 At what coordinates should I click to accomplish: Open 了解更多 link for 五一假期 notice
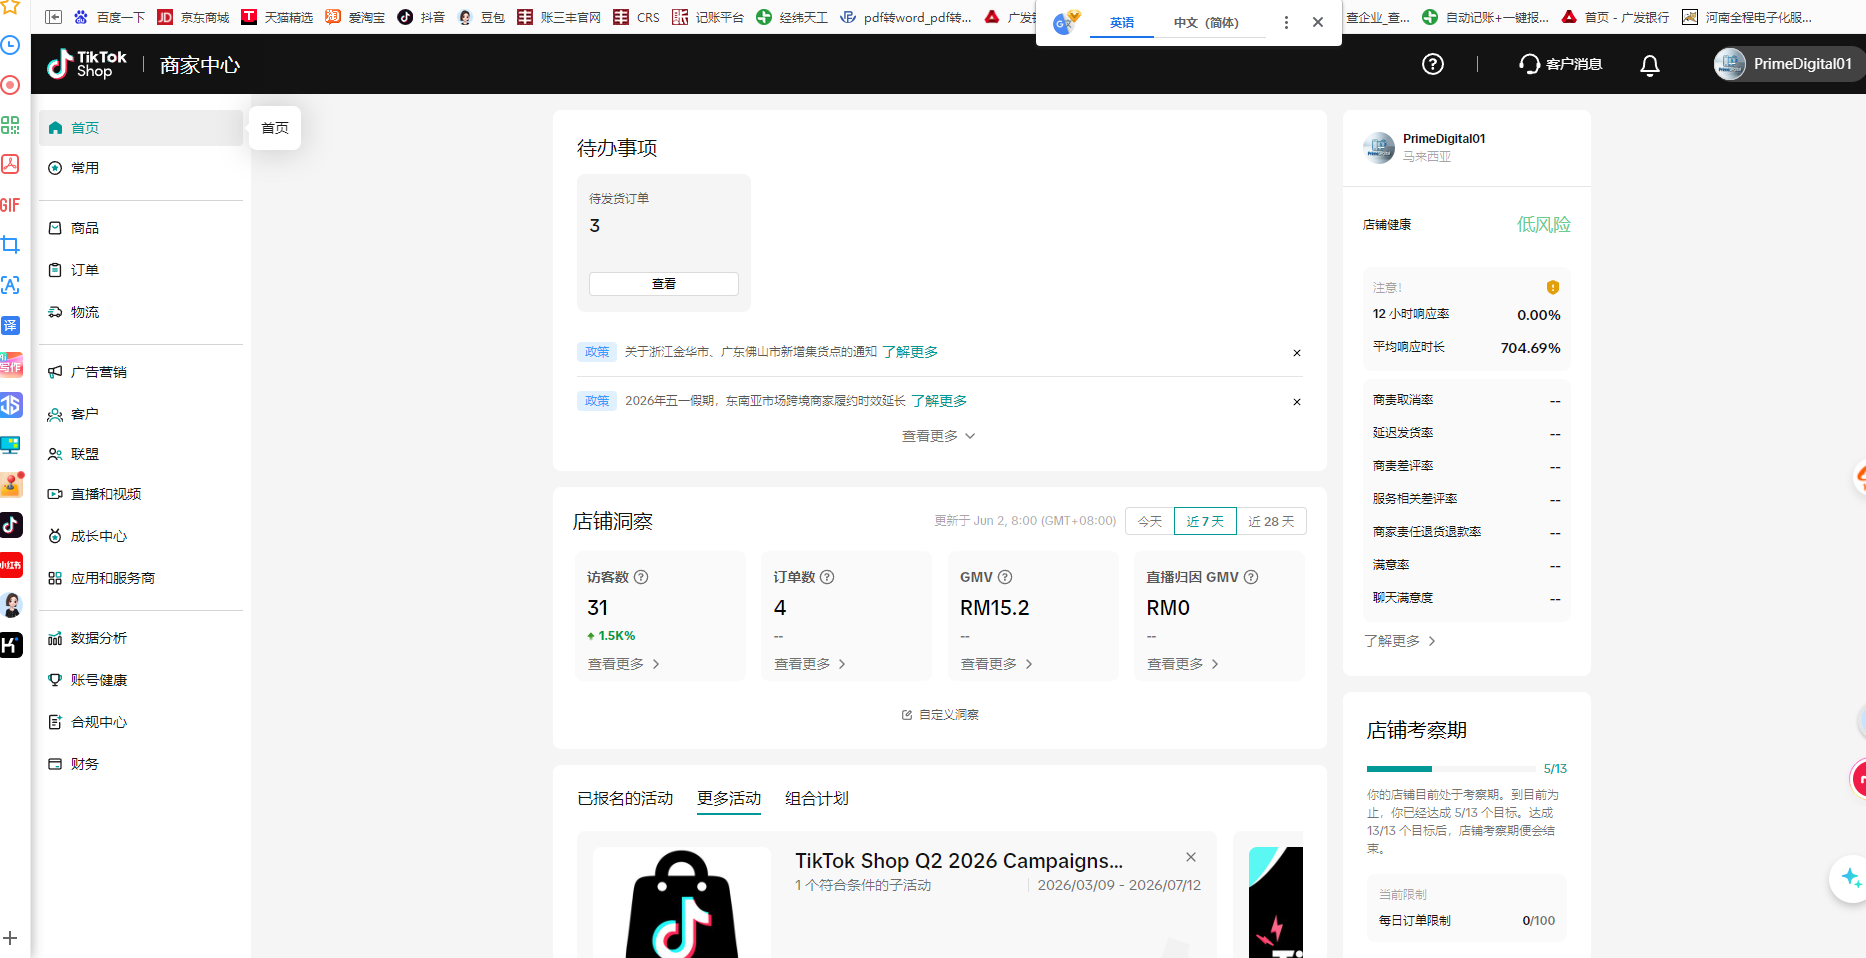(x=939, y=401)
